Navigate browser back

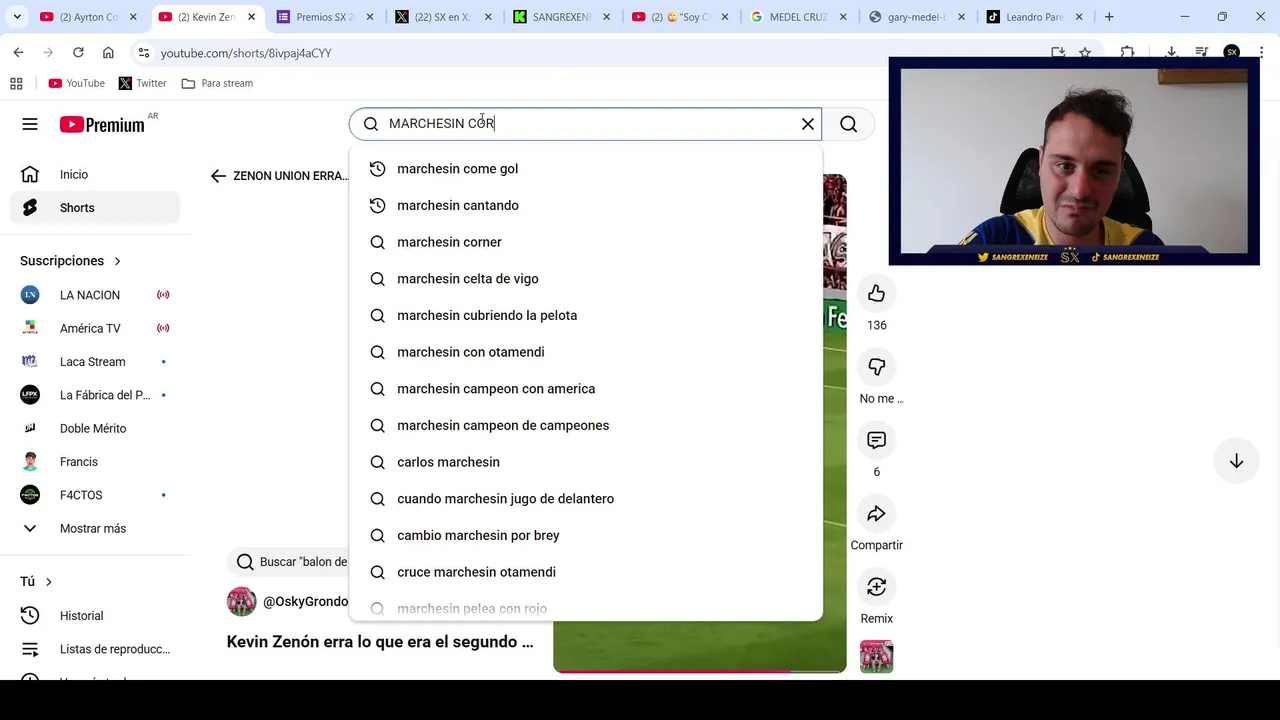tap(18, 52)
